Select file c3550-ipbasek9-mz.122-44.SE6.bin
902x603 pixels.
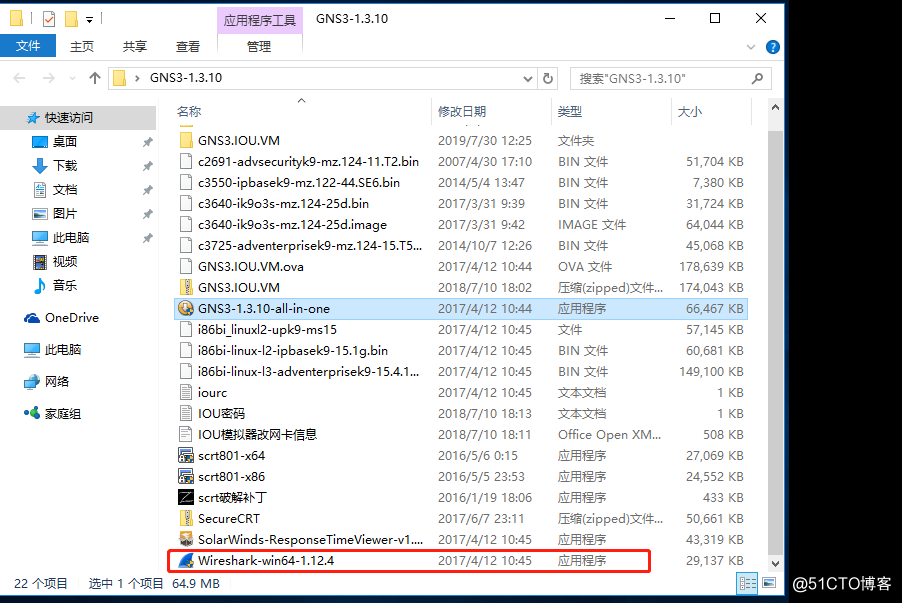(x=460, y=182)
